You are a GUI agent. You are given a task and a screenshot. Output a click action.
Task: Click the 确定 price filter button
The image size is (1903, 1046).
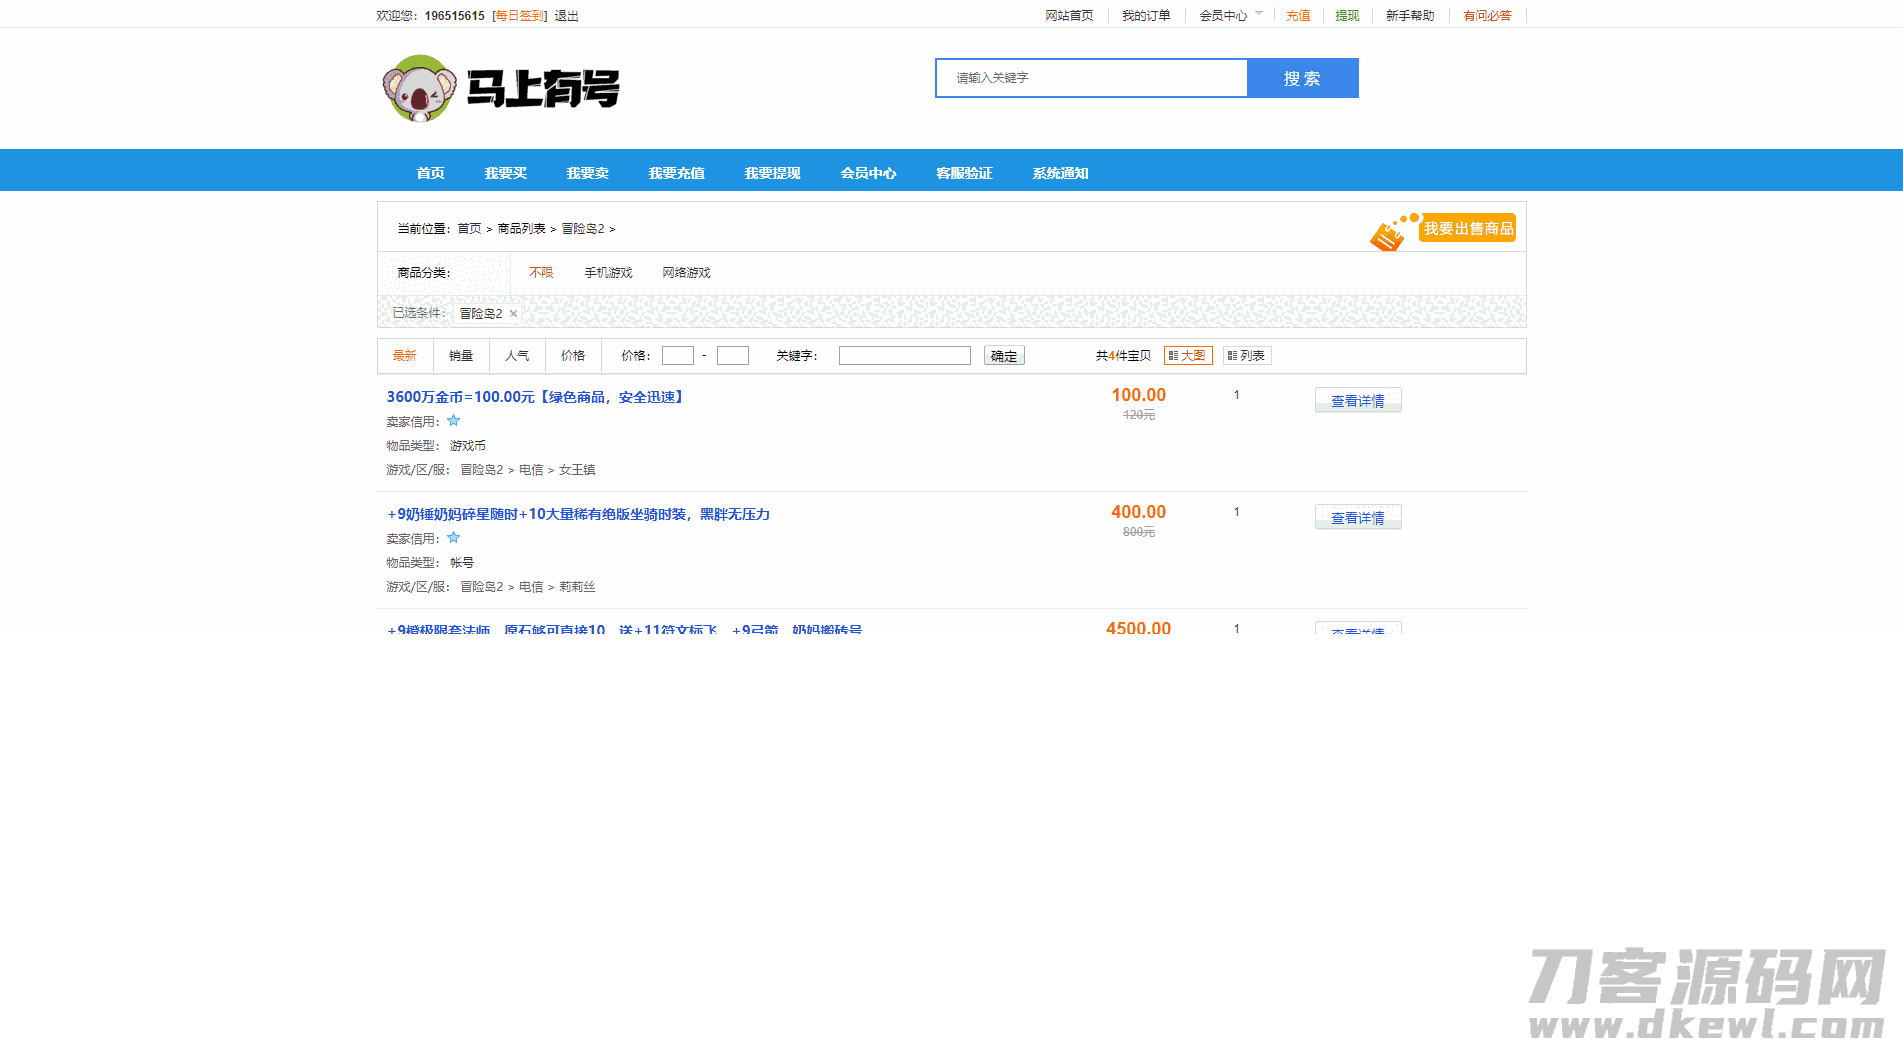(1003, 355)
